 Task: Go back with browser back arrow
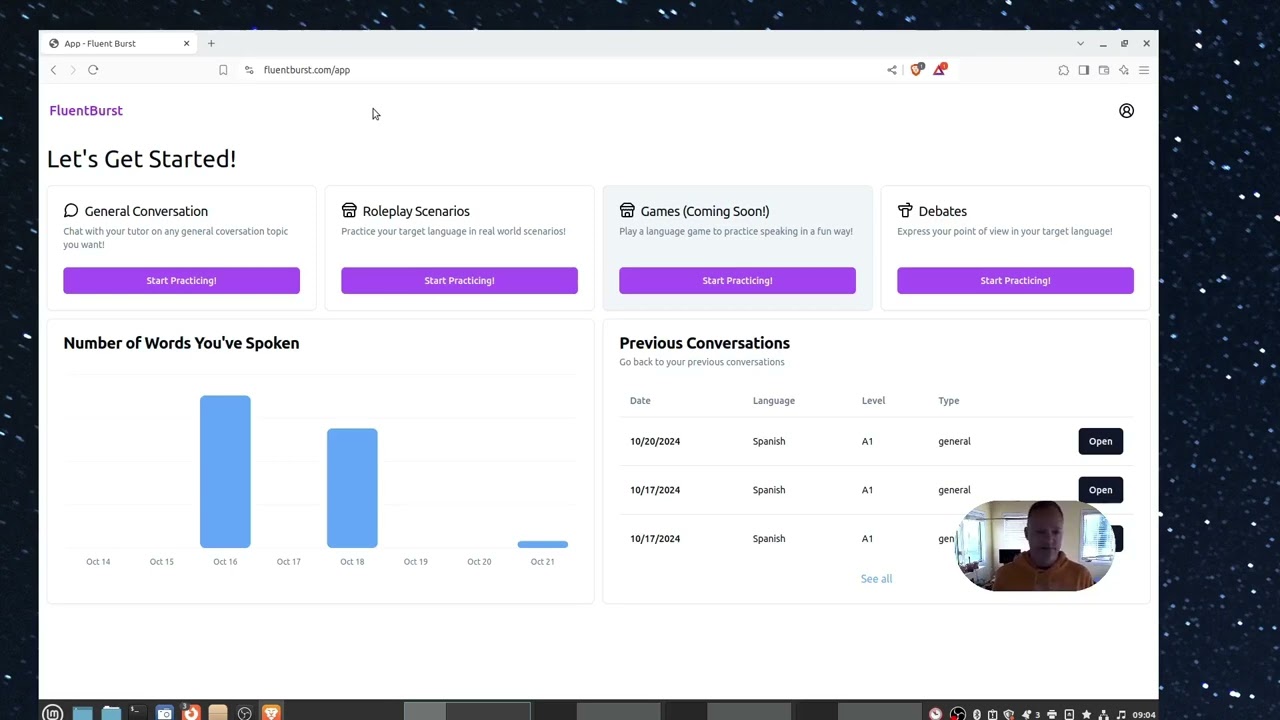(x=54, y=70)
